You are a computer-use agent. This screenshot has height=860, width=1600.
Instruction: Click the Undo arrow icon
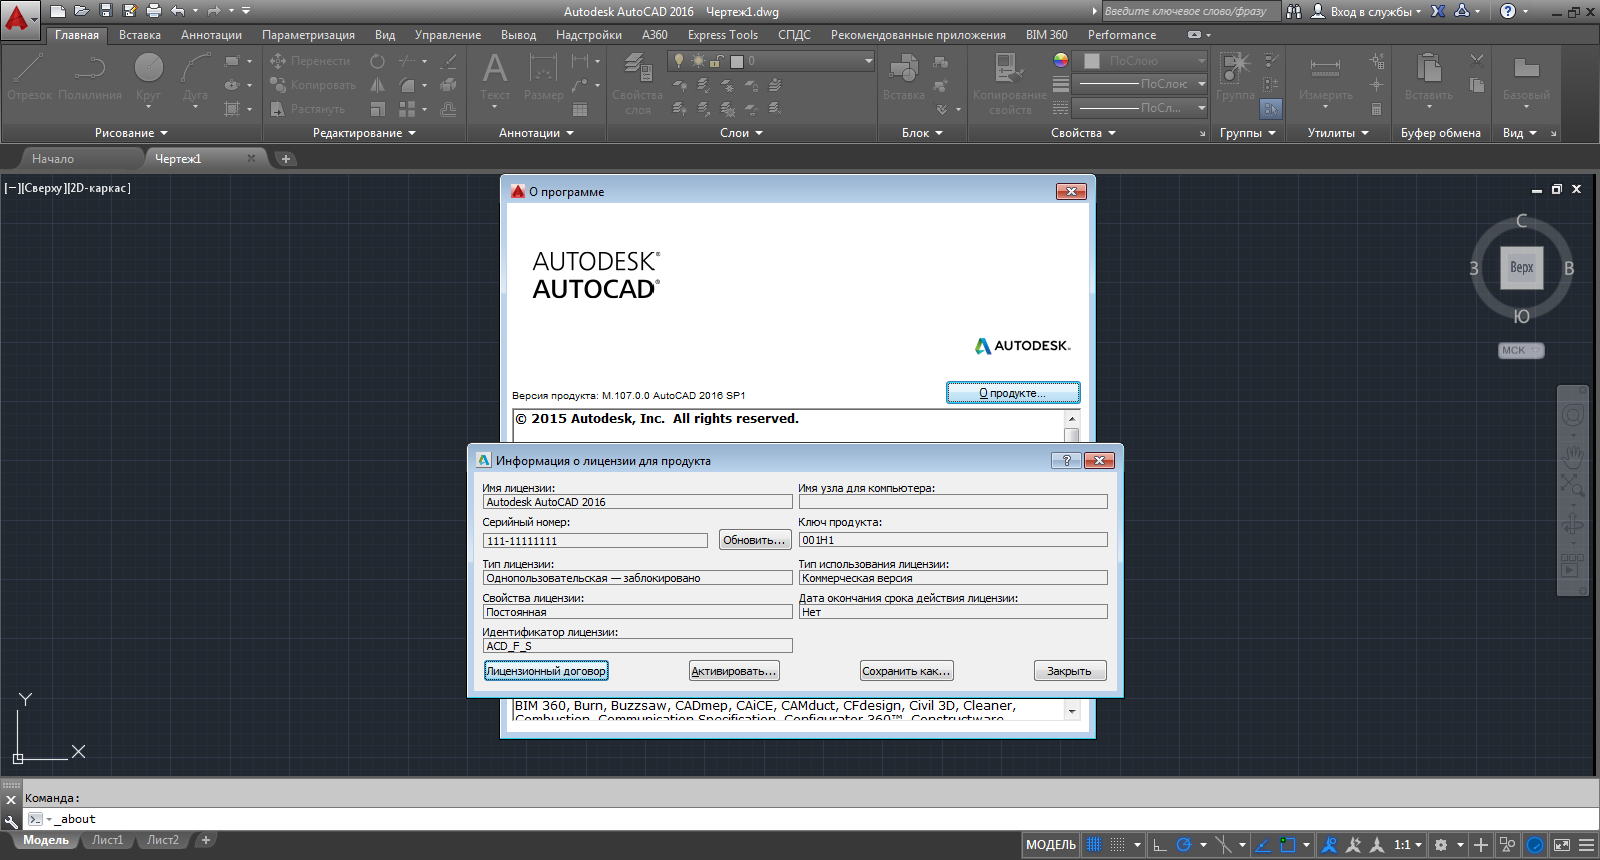point(178,11)
